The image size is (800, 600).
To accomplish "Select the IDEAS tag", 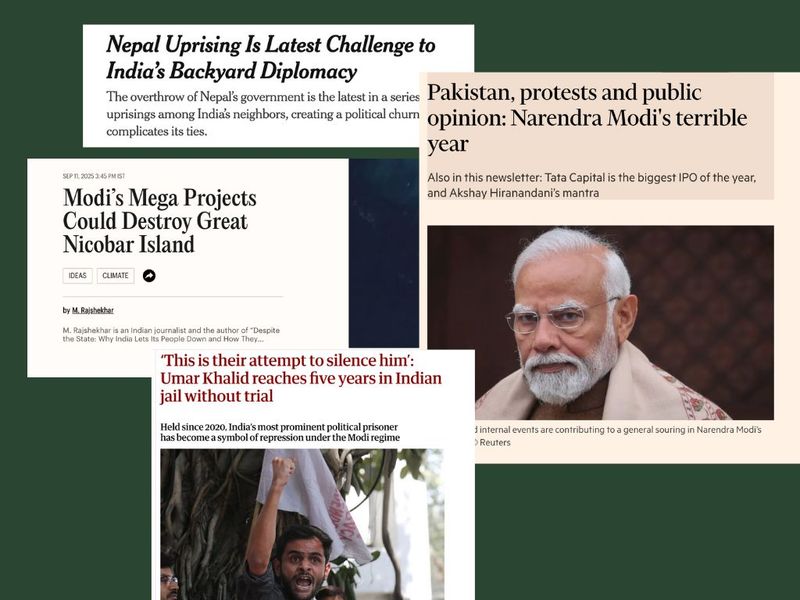I will point(78,276).
